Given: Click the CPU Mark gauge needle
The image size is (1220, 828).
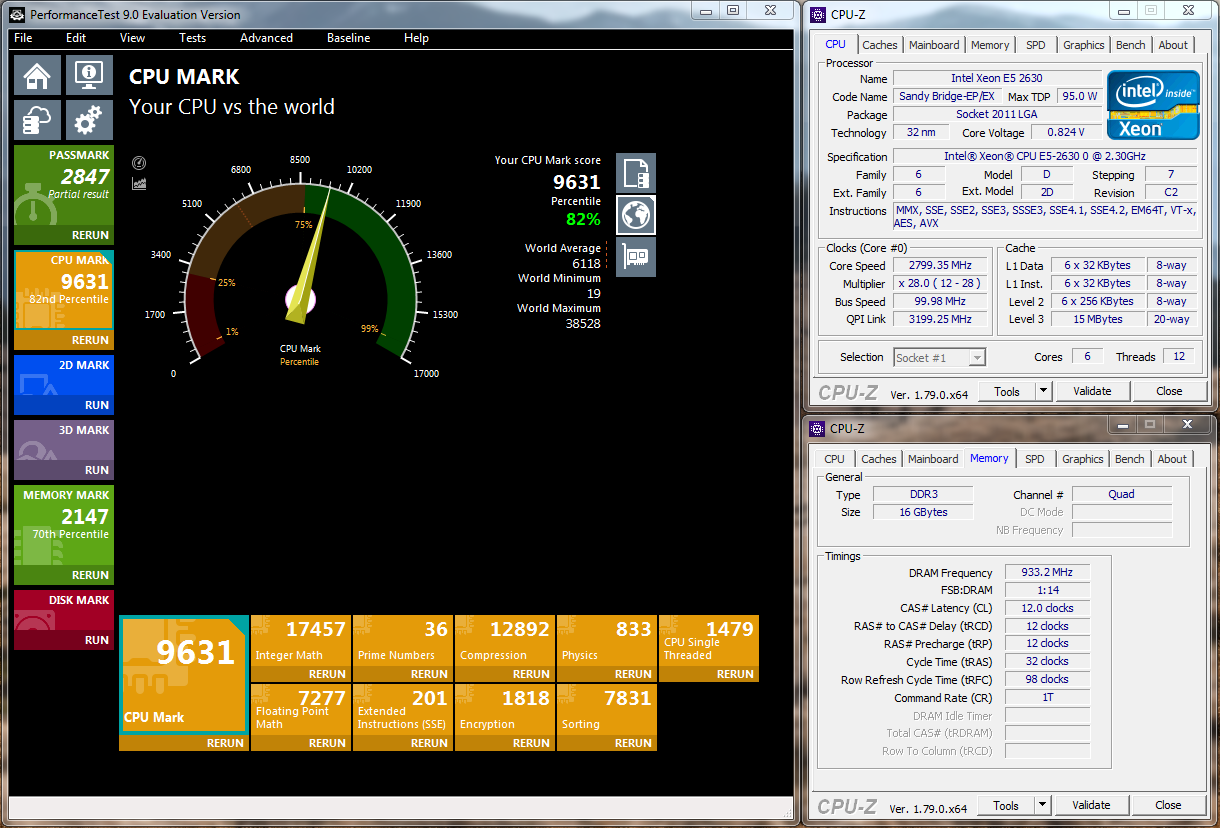Looking at the screenshot, I should pyautogui.click(x=312, y=258).
